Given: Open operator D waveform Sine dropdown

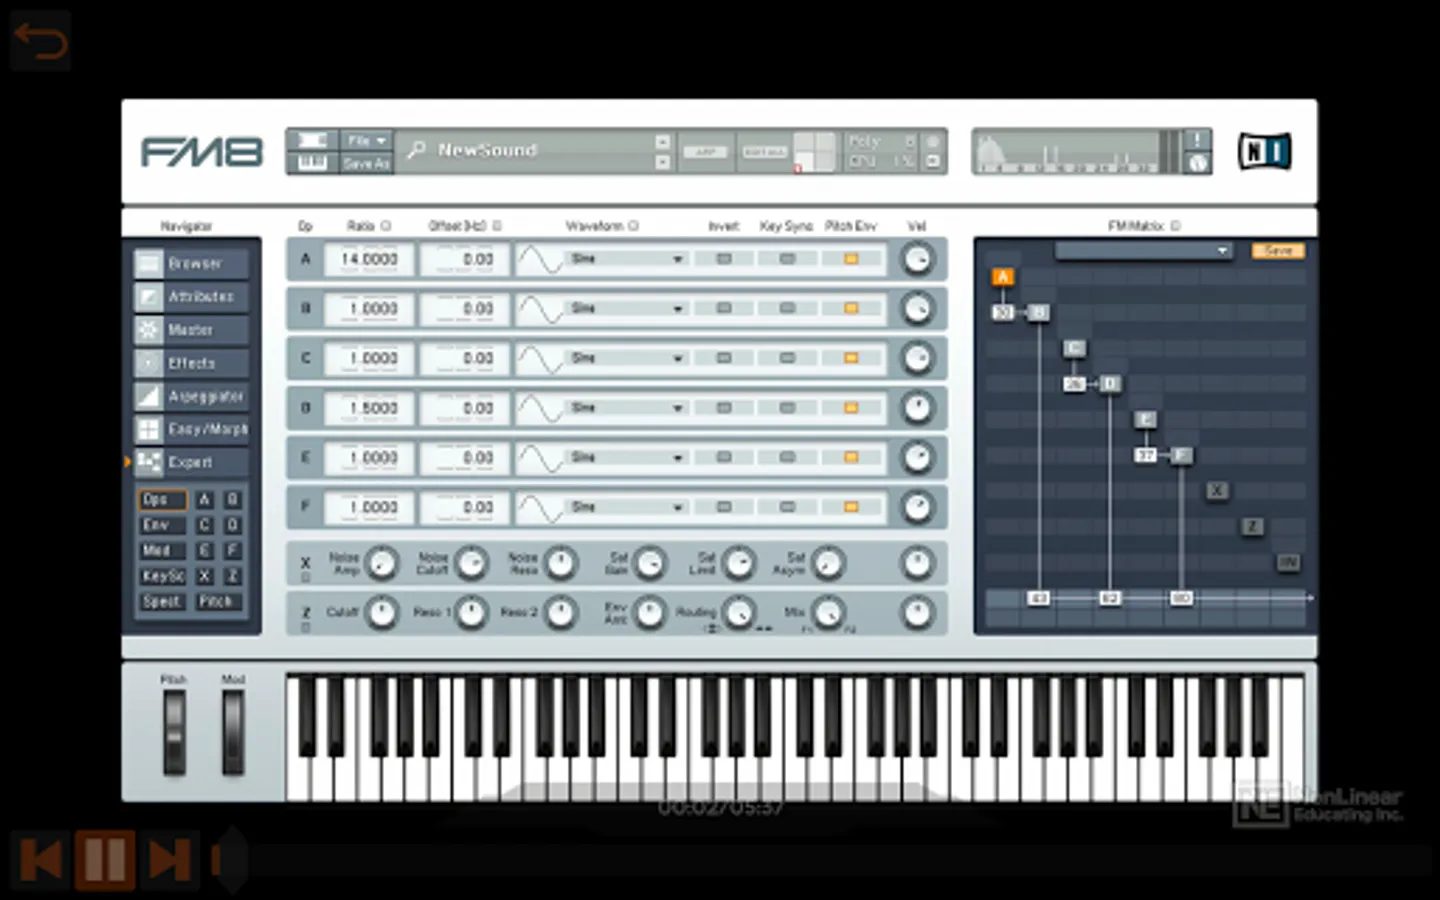Looking at the screenshot, I should coord(626,408).
